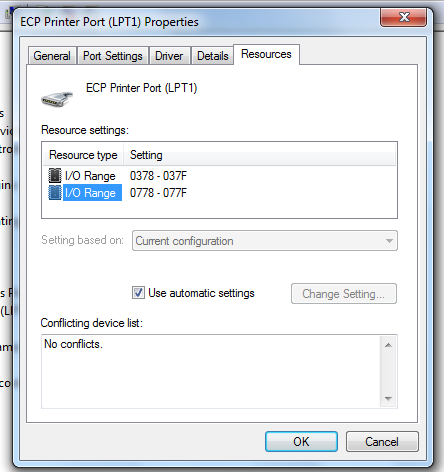Viewport: 444px width, 472px height.
Task: Click the Resource type column header
Action: [x=83, y=155]
